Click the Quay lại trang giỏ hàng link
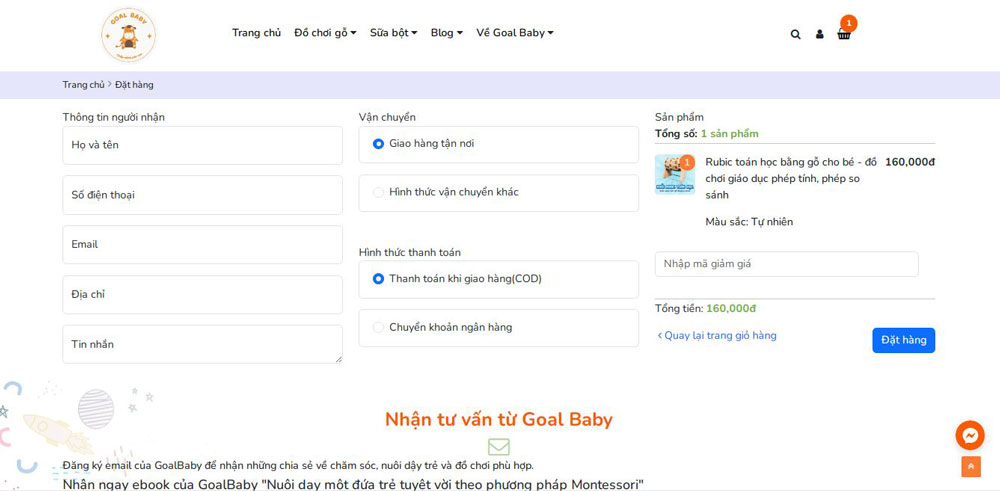 [x=717, y=335]
